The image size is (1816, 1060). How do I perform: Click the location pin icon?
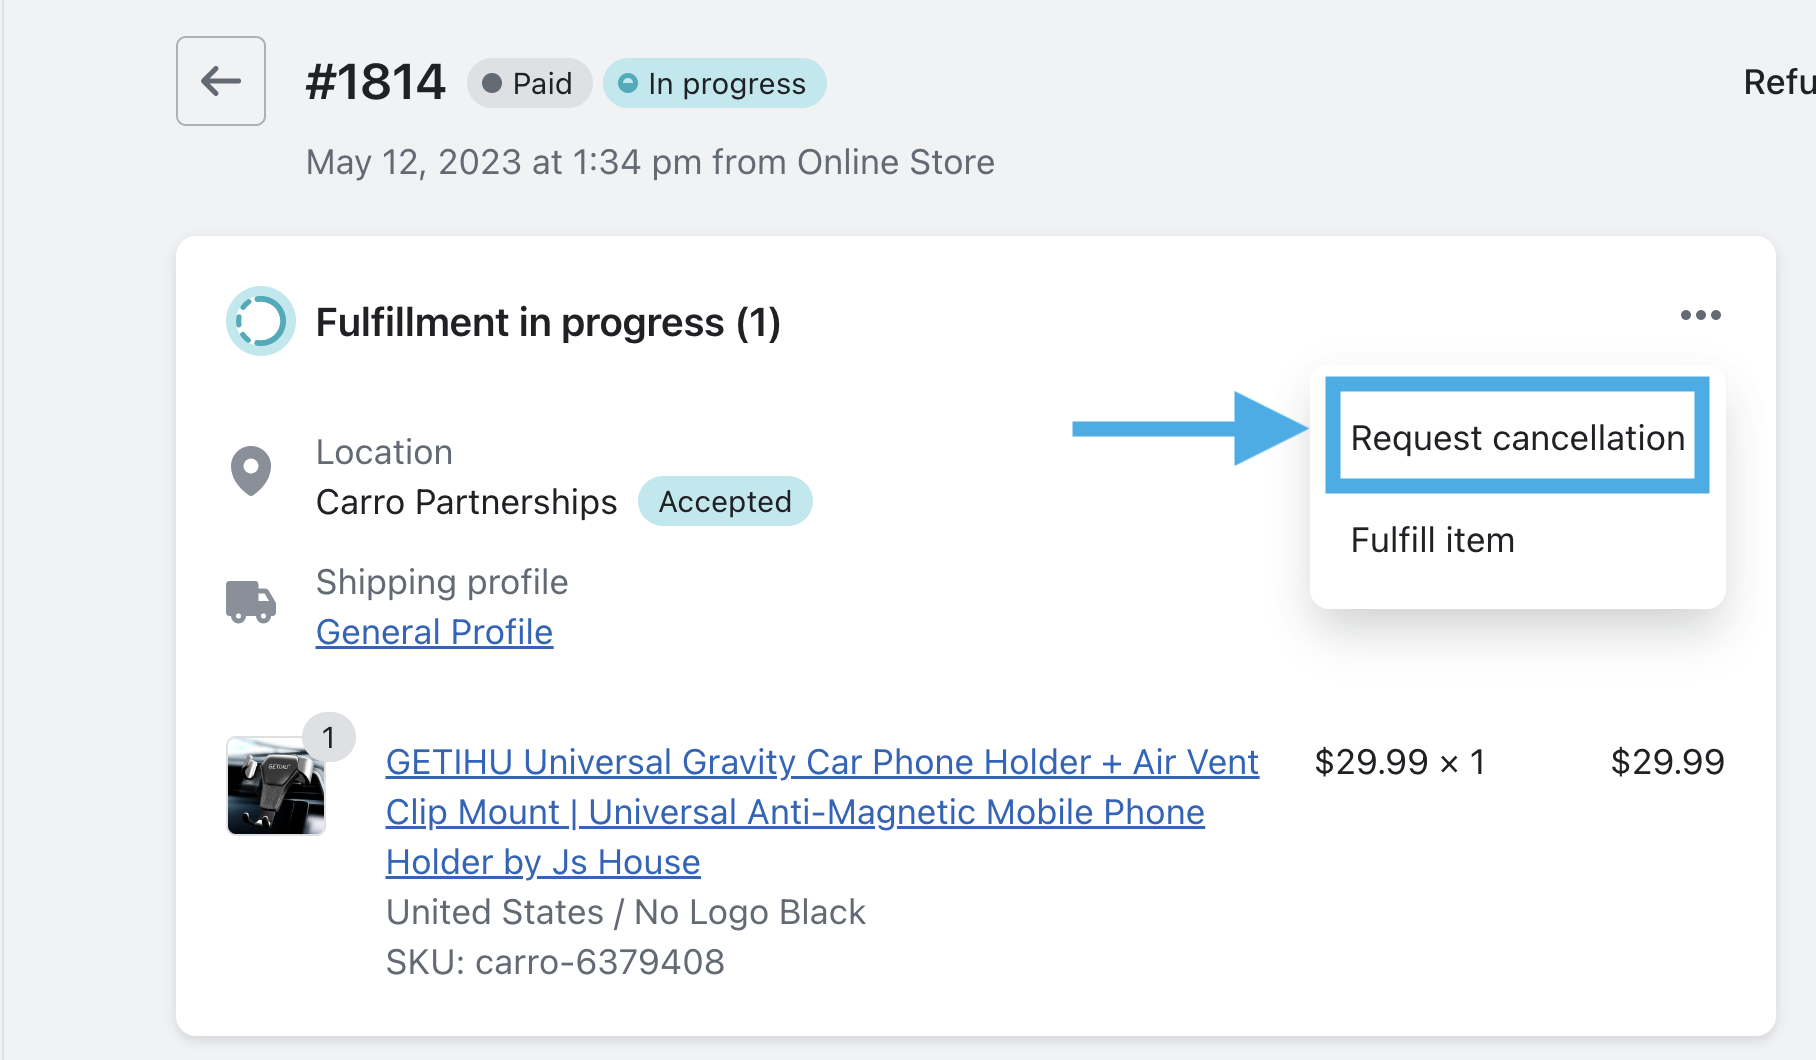point(251,470)
